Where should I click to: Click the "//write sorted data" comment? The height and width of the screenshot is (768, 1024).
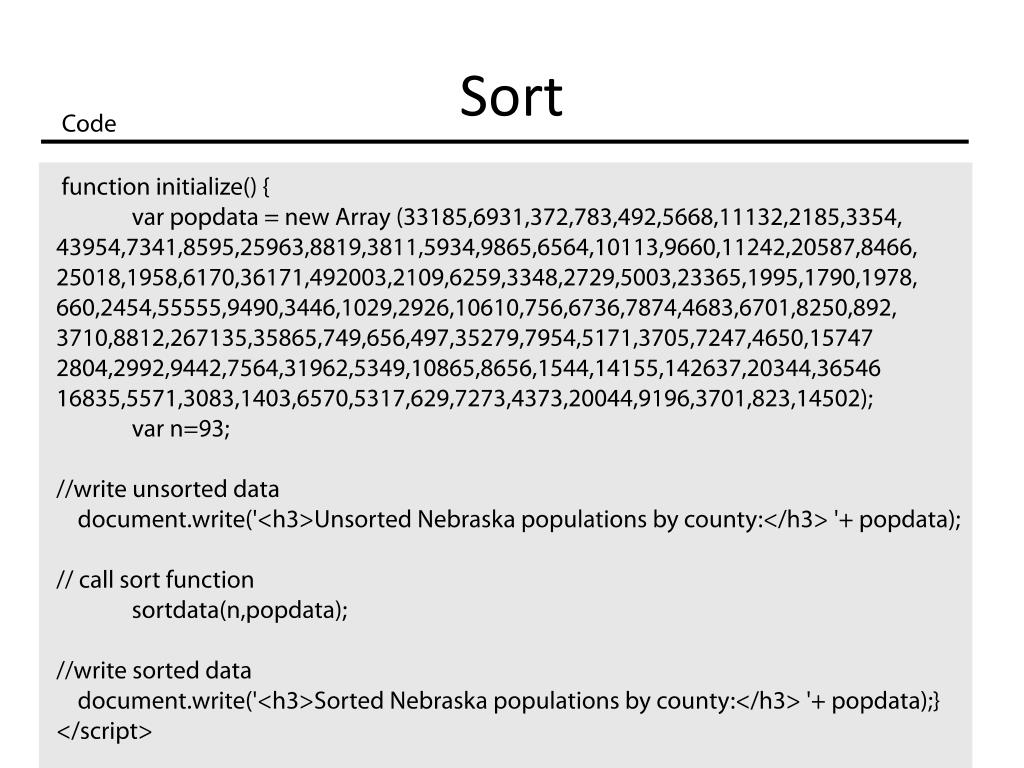point(154,670)
